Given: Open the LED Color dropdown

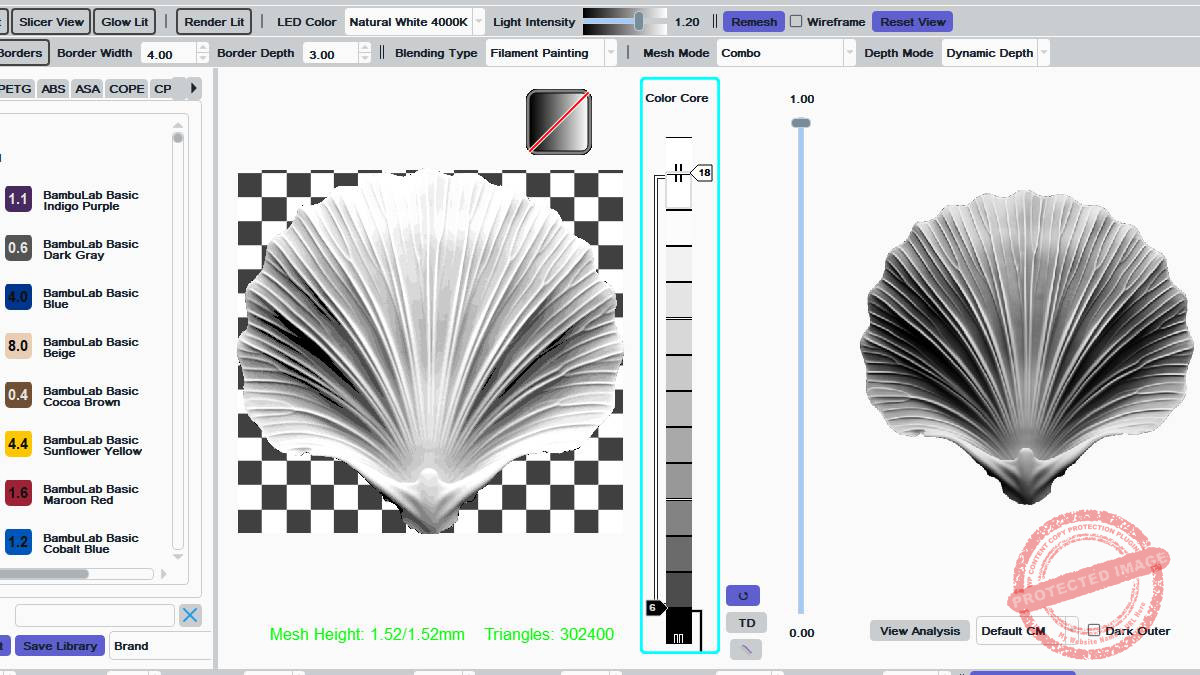Looking at the screenshot, I should [415, 21].
